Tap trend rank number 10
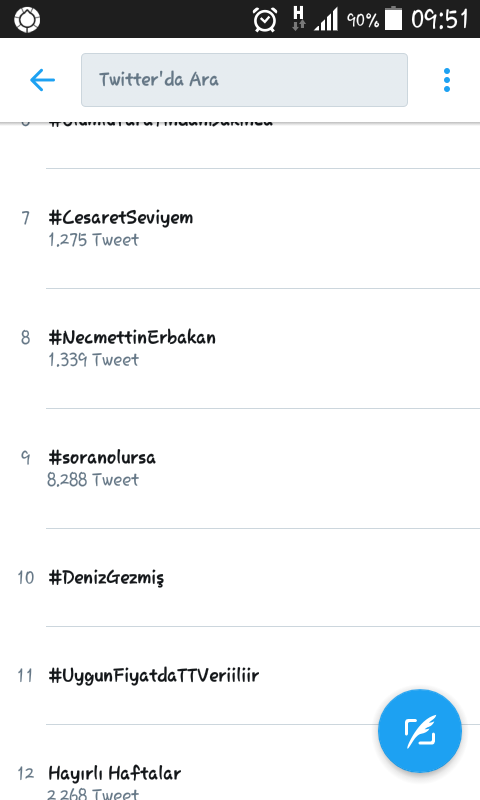480x800 pixels. [26, 578]
